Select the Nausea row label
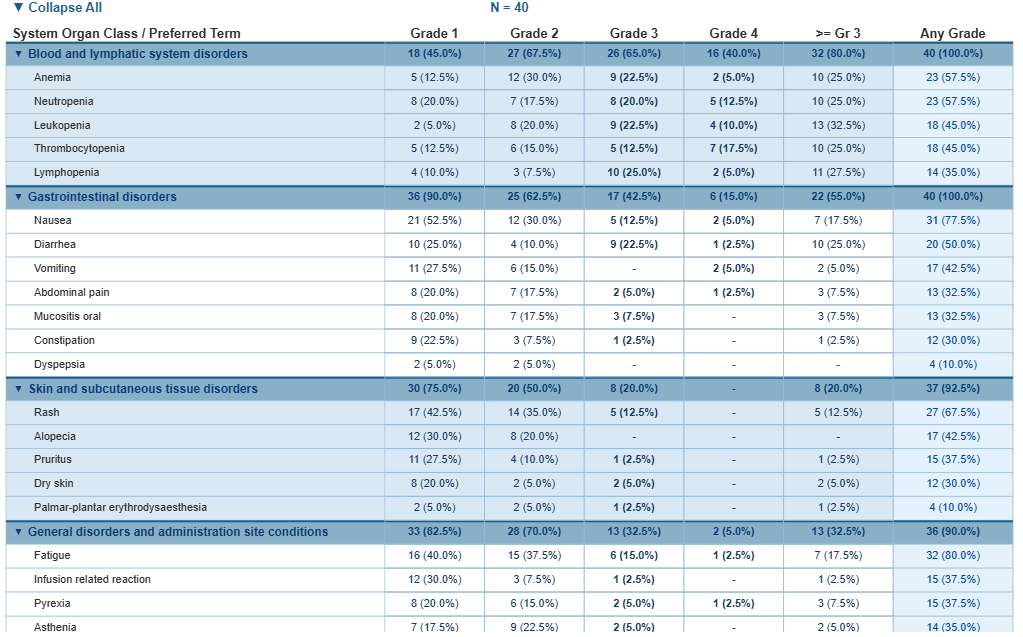 pos(53,221)
